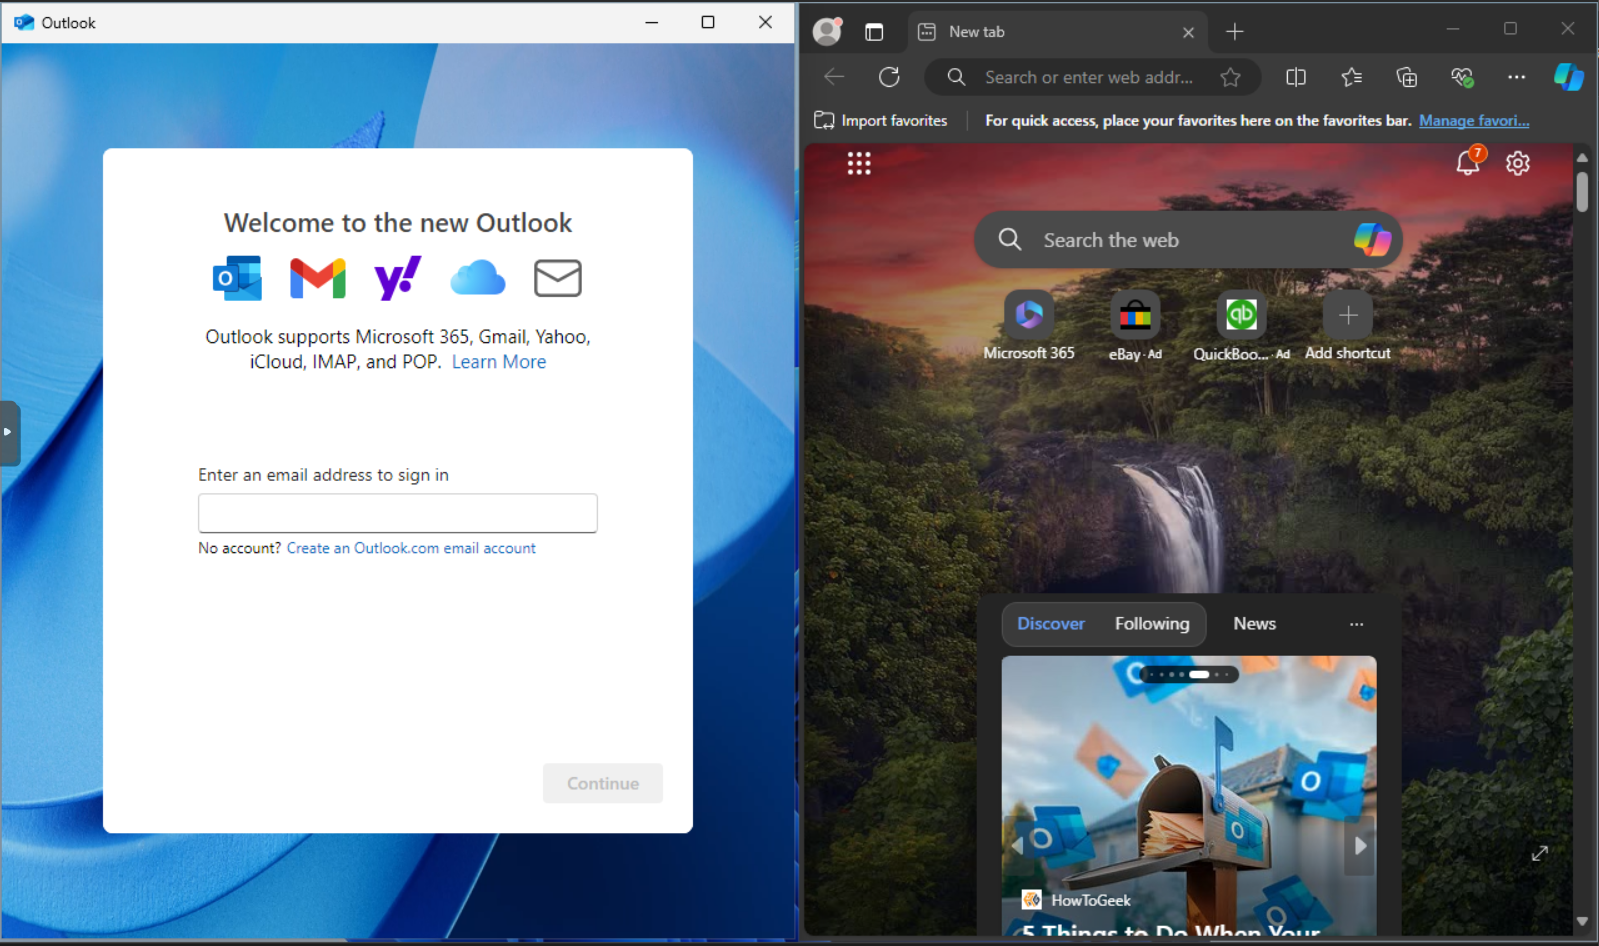The width and height of the screenshot is (1599, 946).
Task: Open Edge Settings and more menu
Action: [1517, 77]
